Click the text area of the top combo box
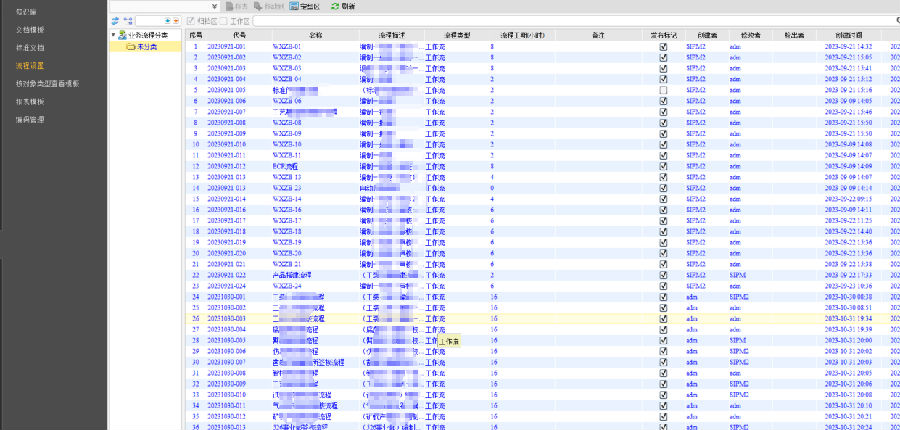Screen dimensions: 900x430 [x=159, y=6]
